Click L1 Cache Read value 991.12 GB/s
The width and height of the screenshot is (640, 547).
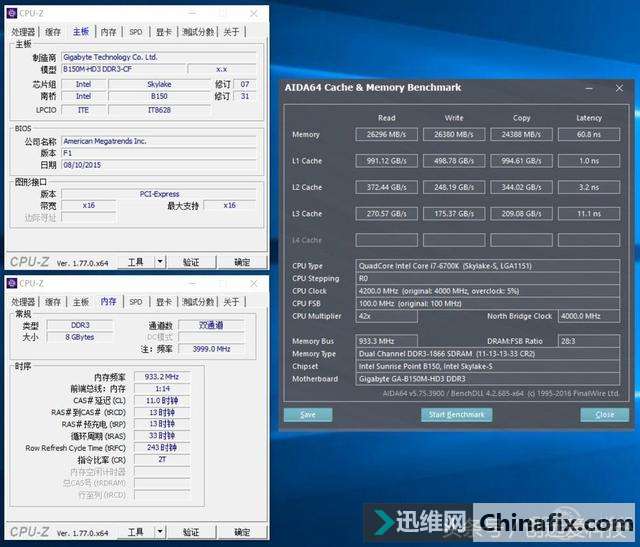[387, 161]
